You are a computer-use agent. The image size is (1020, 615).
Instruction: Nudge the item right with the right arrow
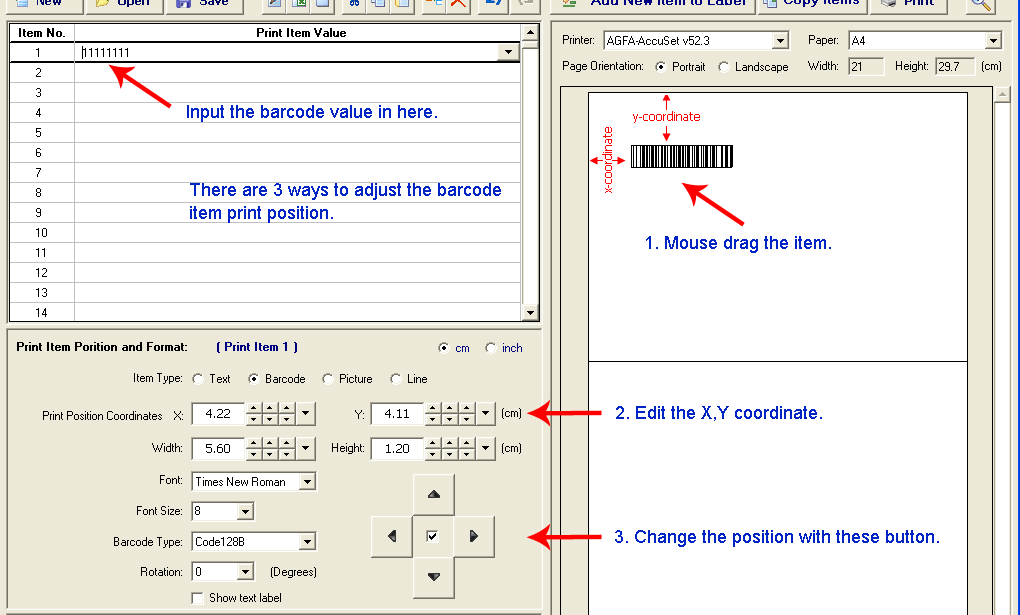coord(474,537)
